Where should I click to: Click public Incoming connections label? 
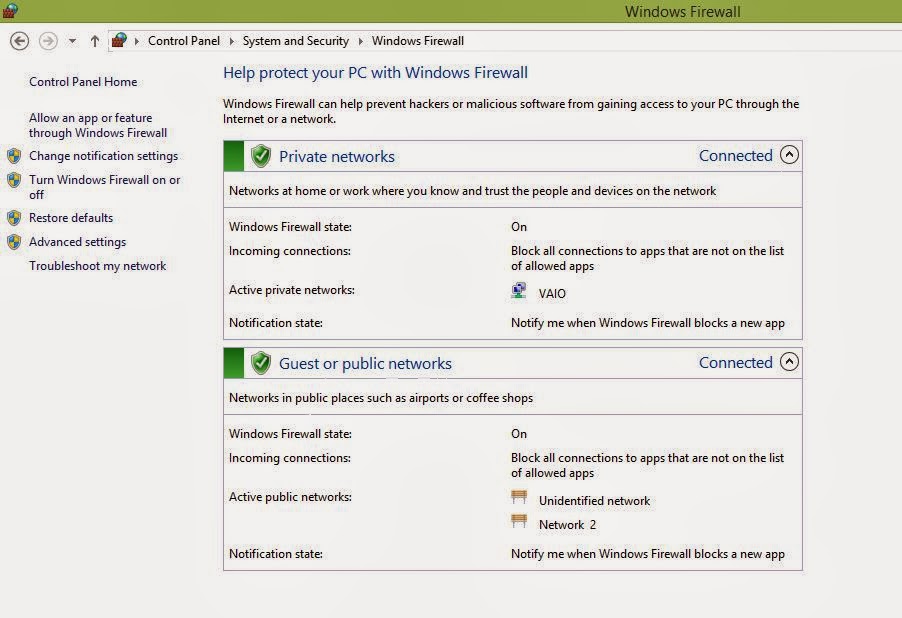[290, 458]
